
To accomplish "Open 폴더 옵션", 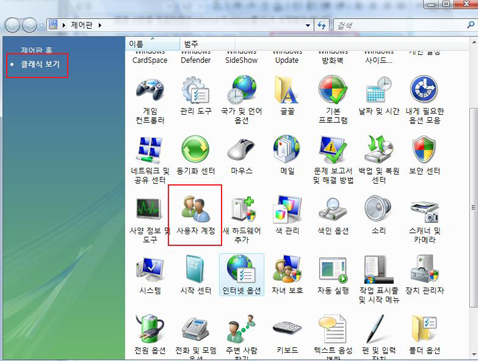I will coord(424,335).
